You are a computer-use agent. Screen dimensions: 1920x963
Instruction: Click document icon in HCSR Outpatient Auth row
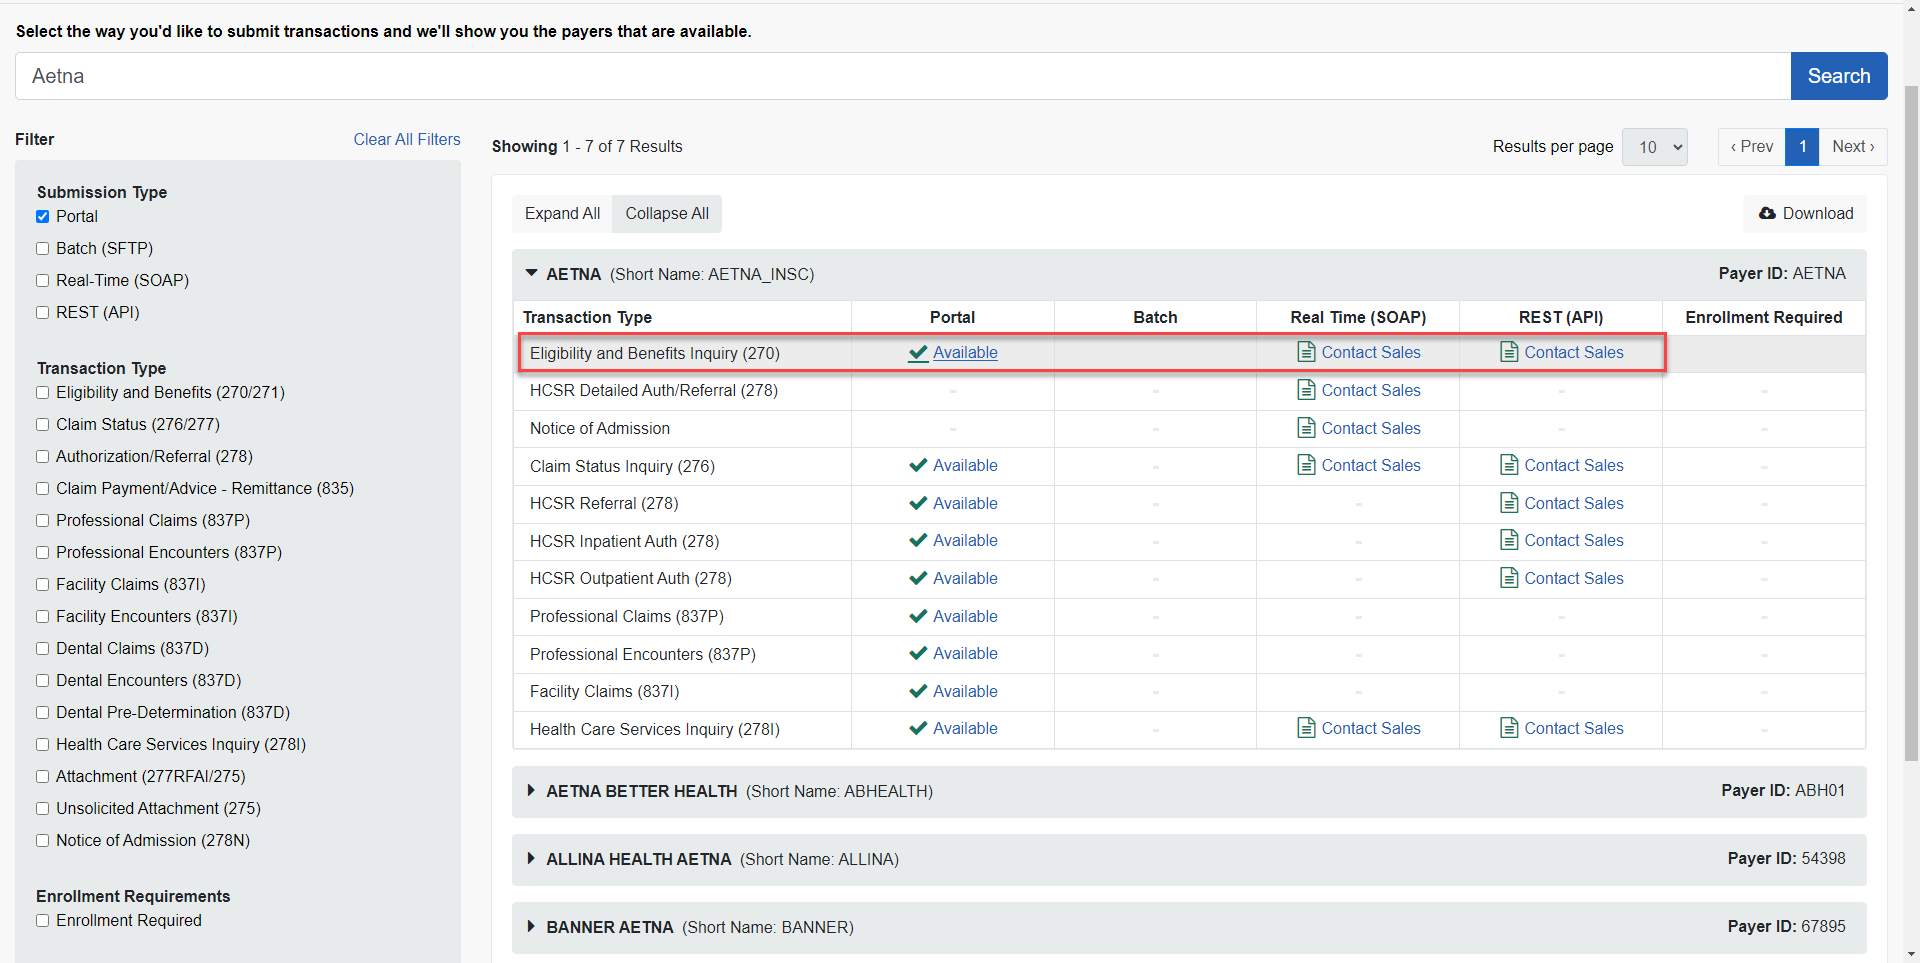coord(1509,578)
